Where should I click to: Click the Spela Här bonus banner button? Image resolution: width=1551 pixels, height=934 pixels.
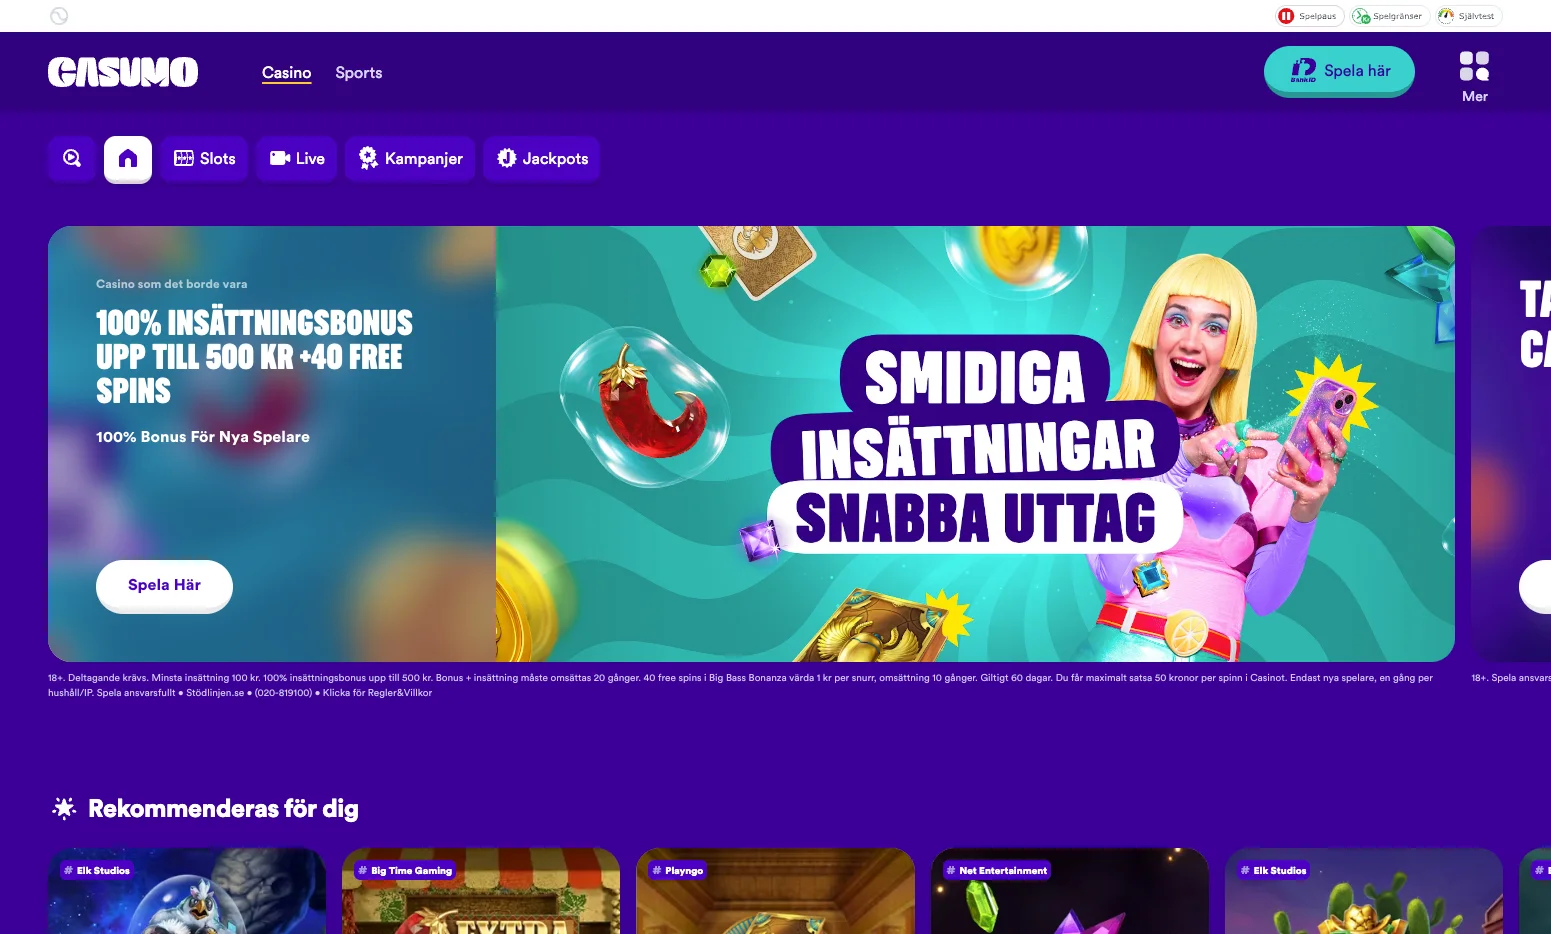pyautogui.click(x=163, y=585)
